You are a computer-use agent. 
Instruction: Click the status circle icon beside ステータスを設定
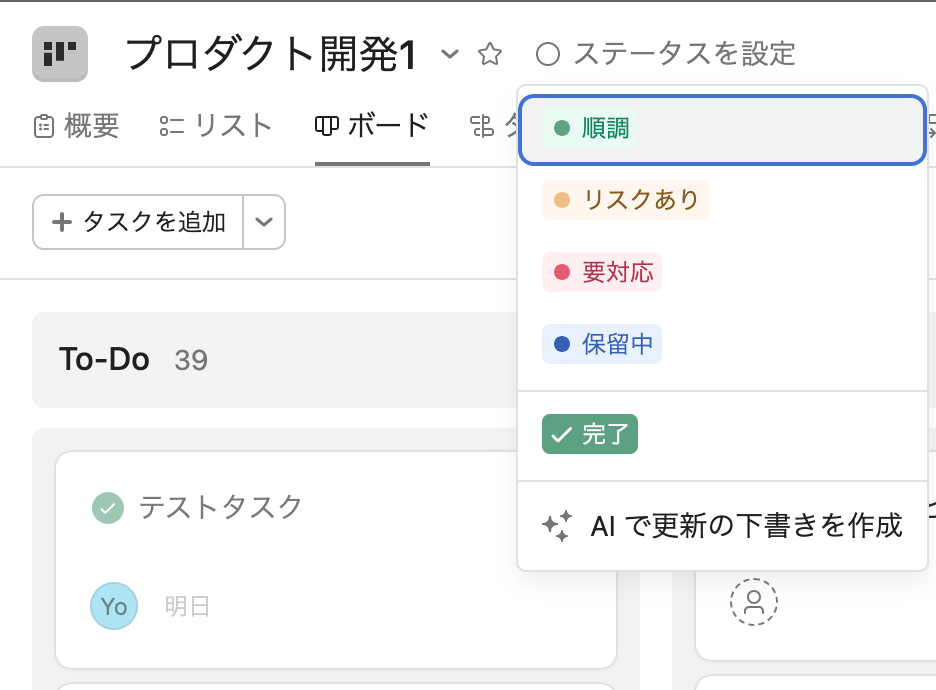click(548, 53)
